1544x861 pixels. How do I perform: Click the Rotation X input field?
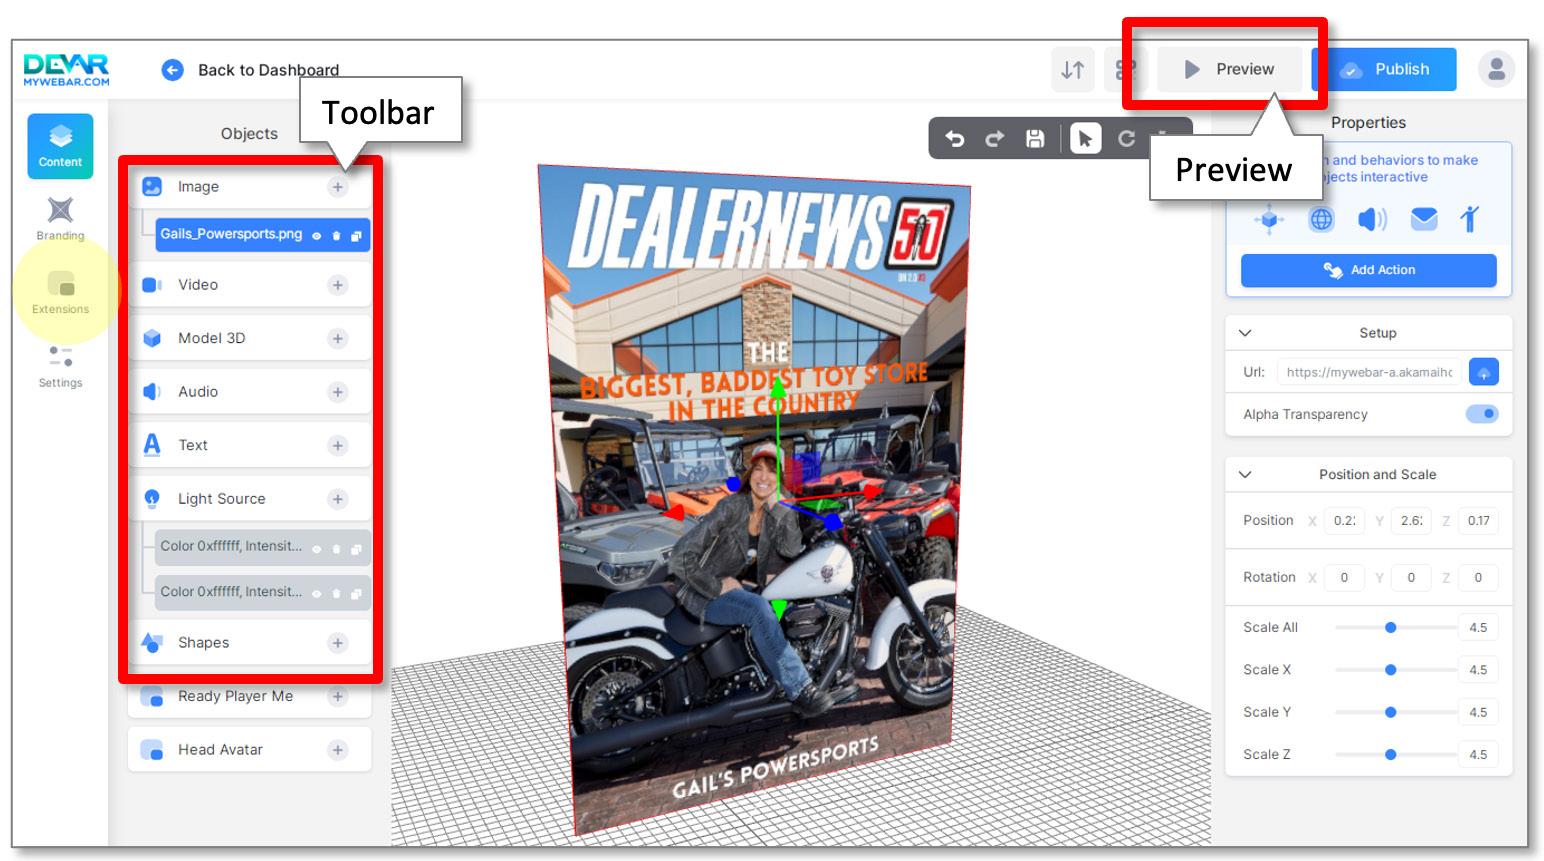1344,578
